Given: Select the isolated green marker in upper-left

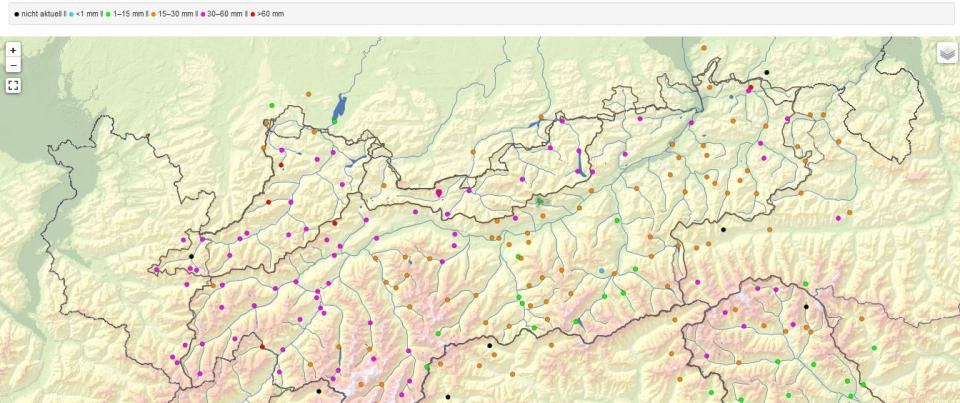Looking at the screenshot, I should tap(272, 105).
